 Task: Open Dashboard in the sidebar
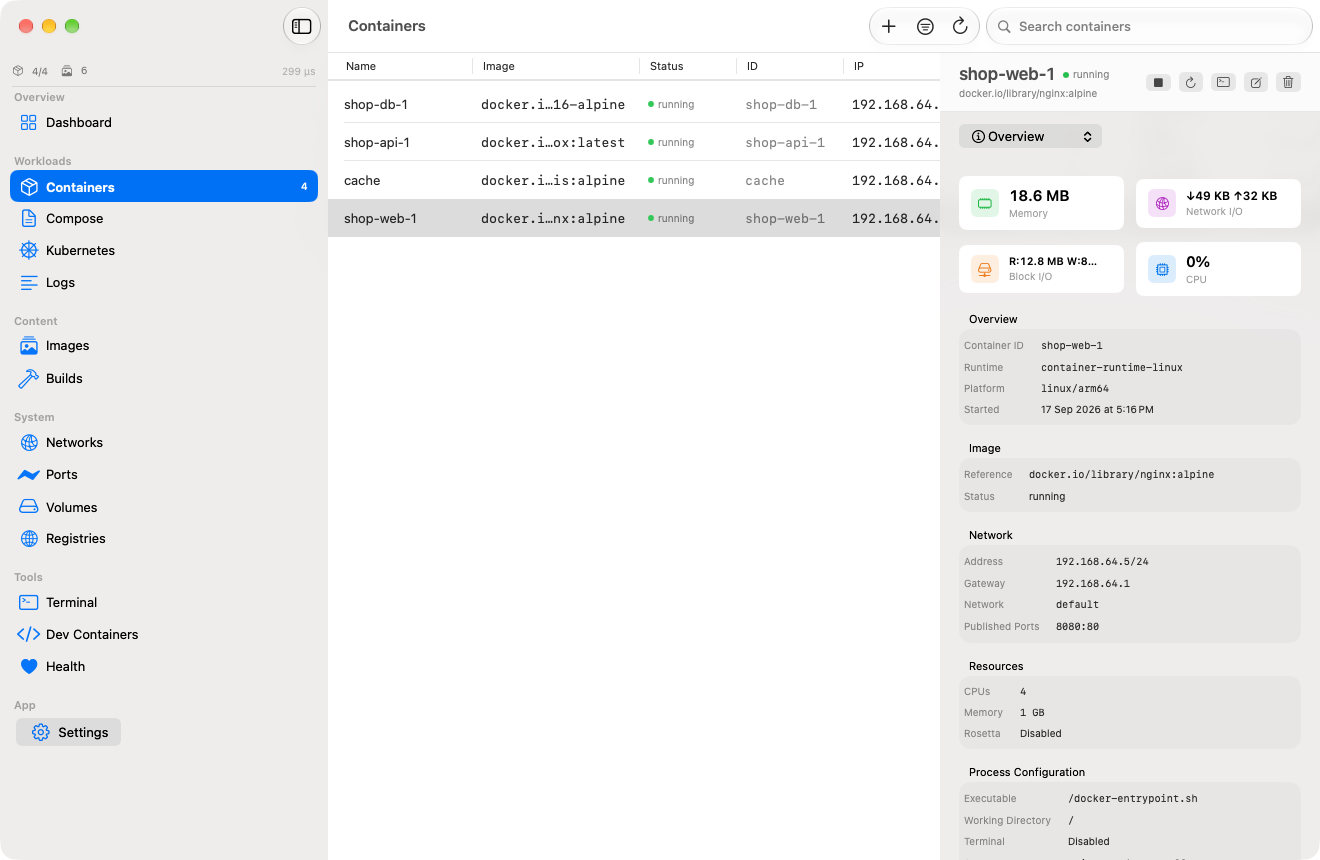(x=164, y=122)
